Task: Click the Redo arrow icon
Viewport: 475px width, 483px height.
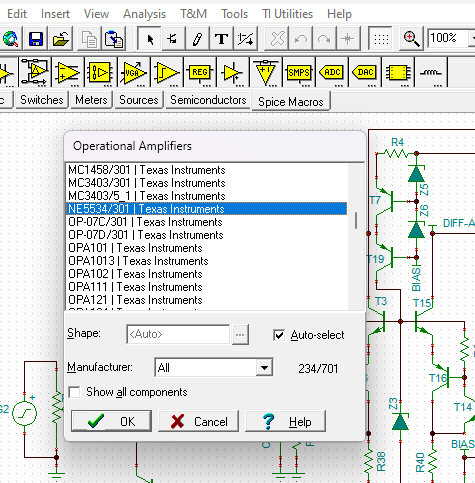Action: (324, 39)
